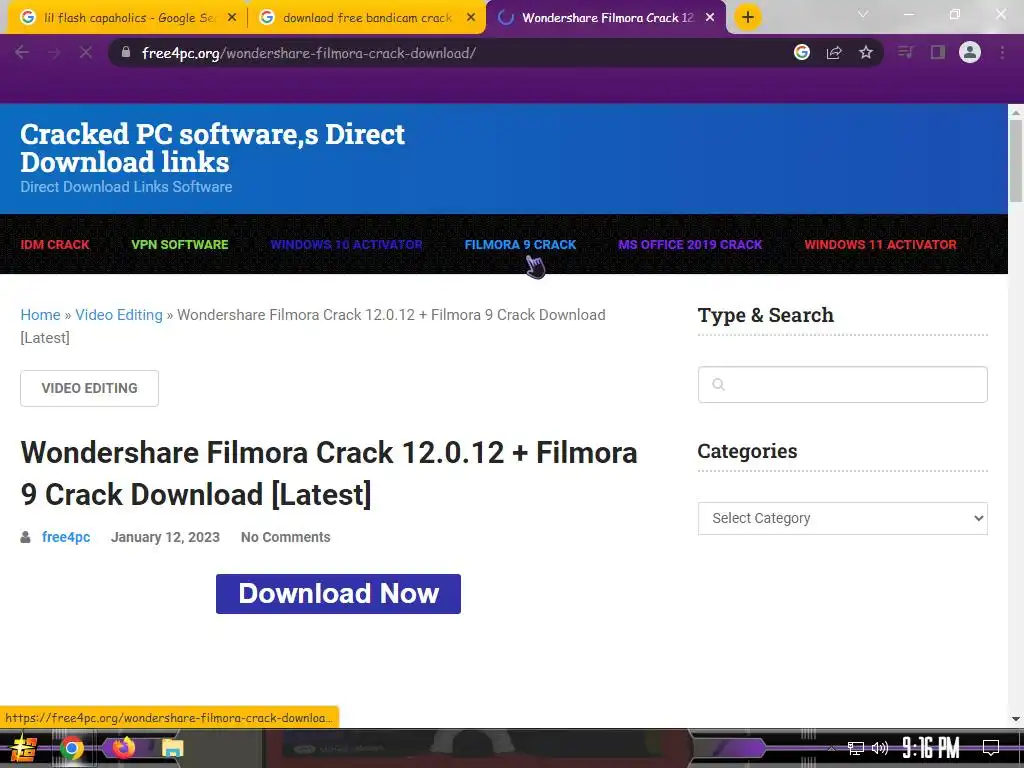Switch to 'download free bandicam crack' tab
Image resolution: width=1024 pixels, height=768 pixels.
click(367, 18)
